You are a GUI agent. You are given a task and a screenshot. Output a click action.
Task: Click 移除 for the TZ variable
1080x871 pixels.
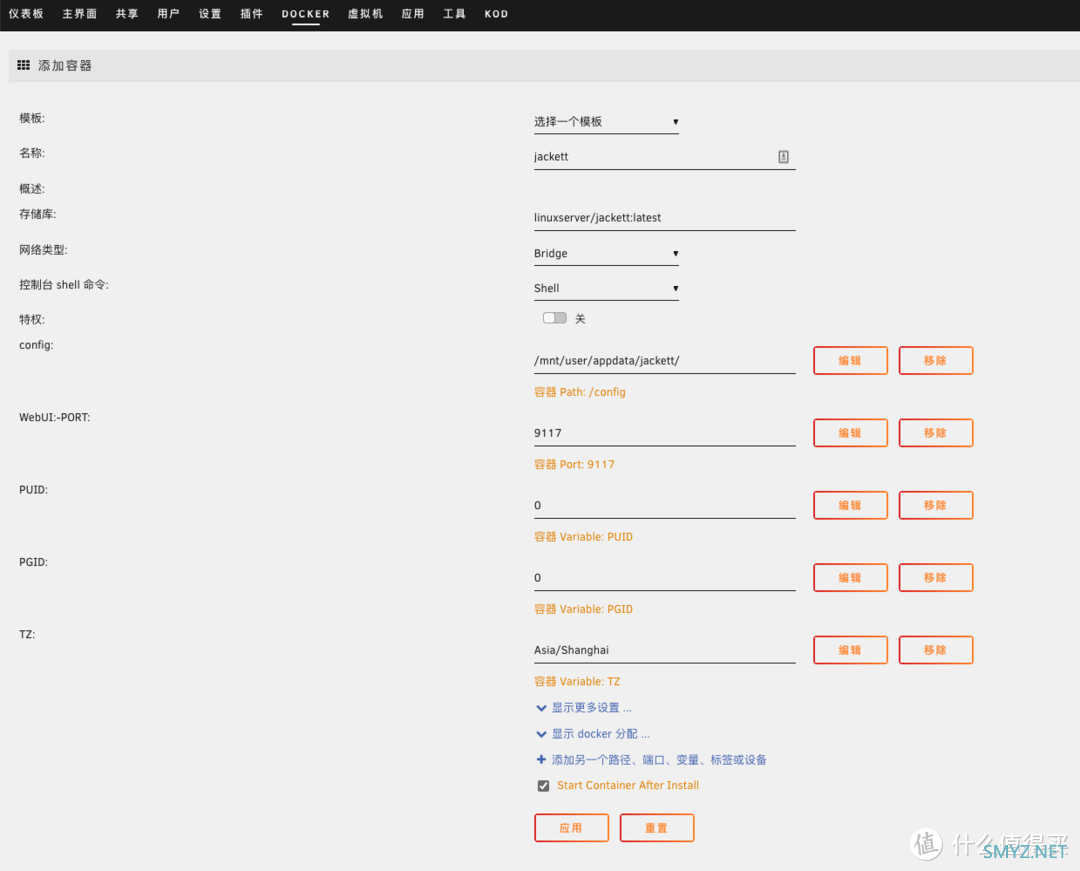click(935, 650)
